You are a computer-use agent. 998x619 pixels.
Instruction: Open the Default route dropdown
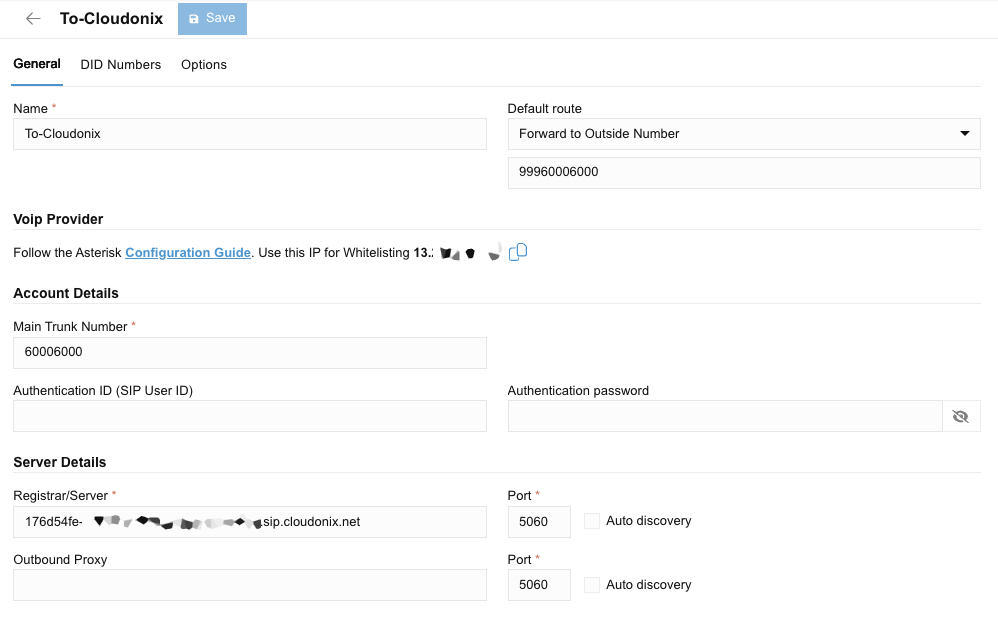point(744,134)
